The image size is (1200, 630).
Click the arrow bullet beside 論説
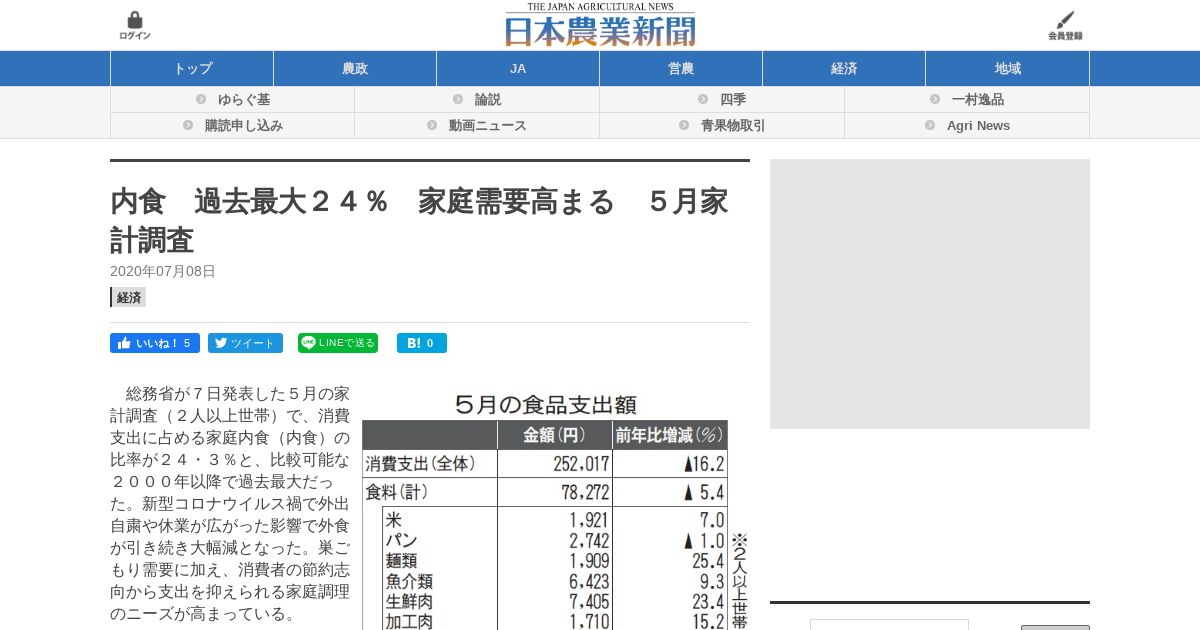458,99
